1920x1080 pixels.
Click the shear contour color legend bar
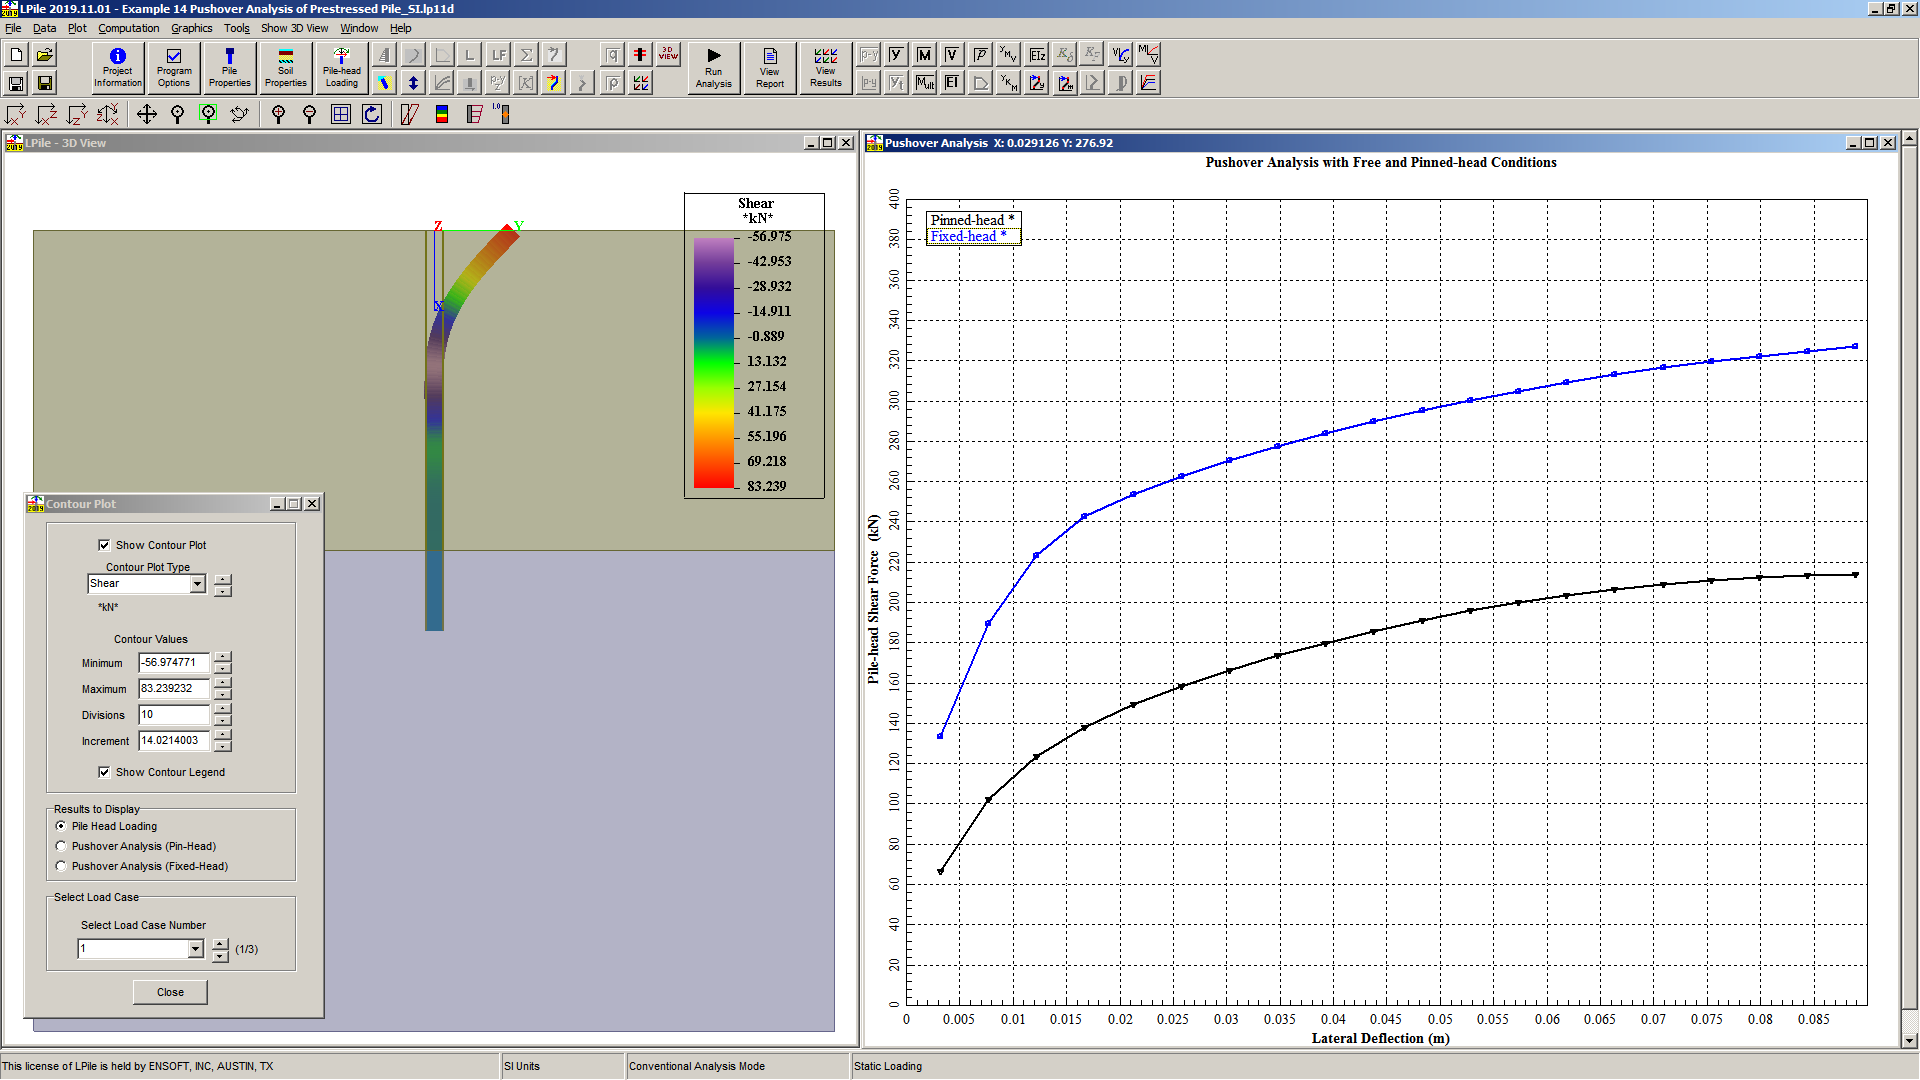point(714,362)
